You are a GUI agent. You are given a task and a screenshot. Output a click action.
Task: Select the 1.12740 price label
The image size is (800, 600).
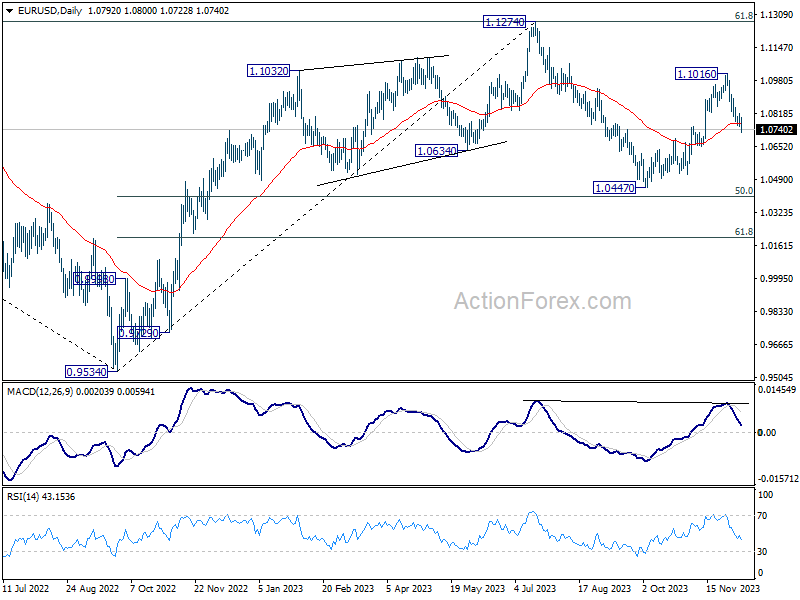point(504,22)
